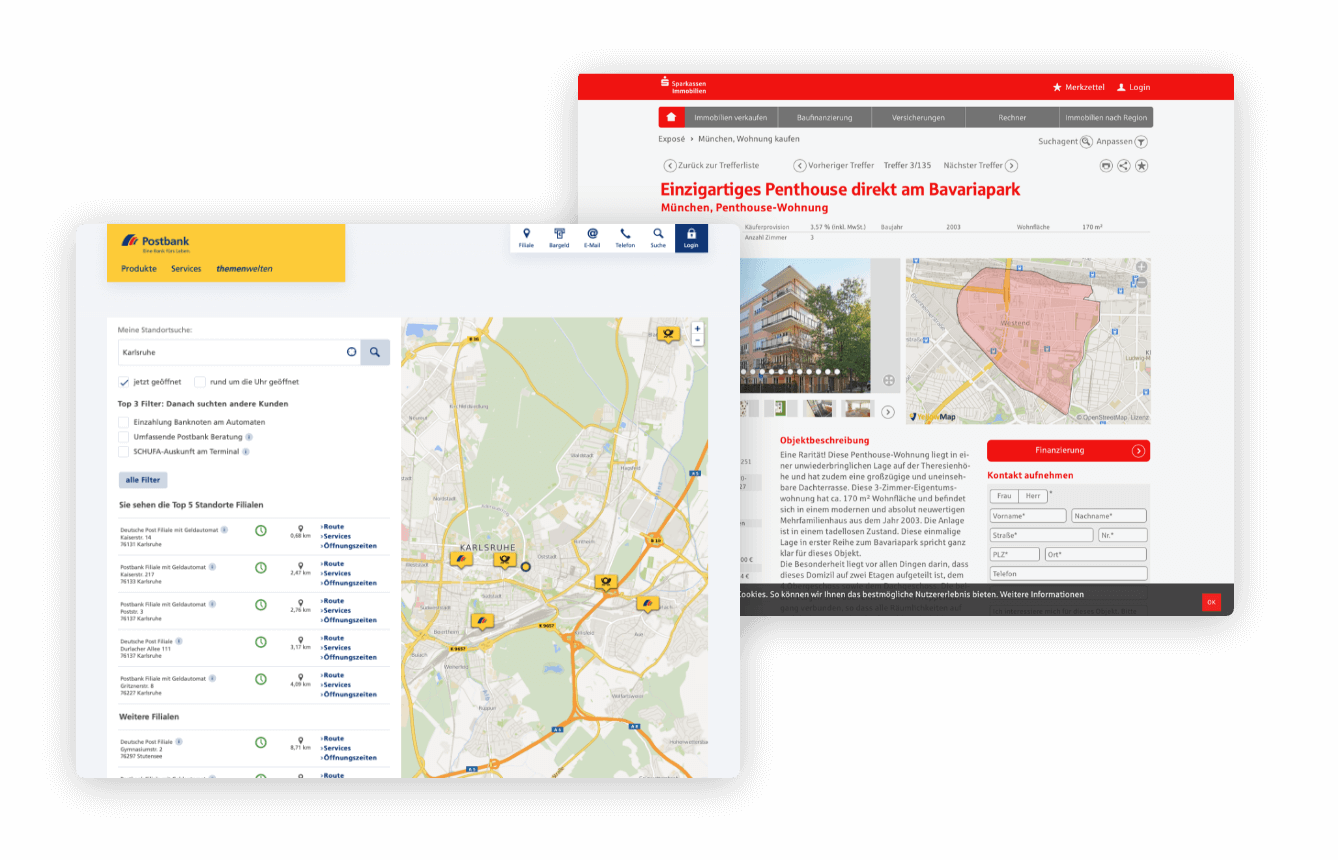The image size is (1338, 860).
Task: Click the Sparkassen Login user icon
Action: pos(1122,88)
